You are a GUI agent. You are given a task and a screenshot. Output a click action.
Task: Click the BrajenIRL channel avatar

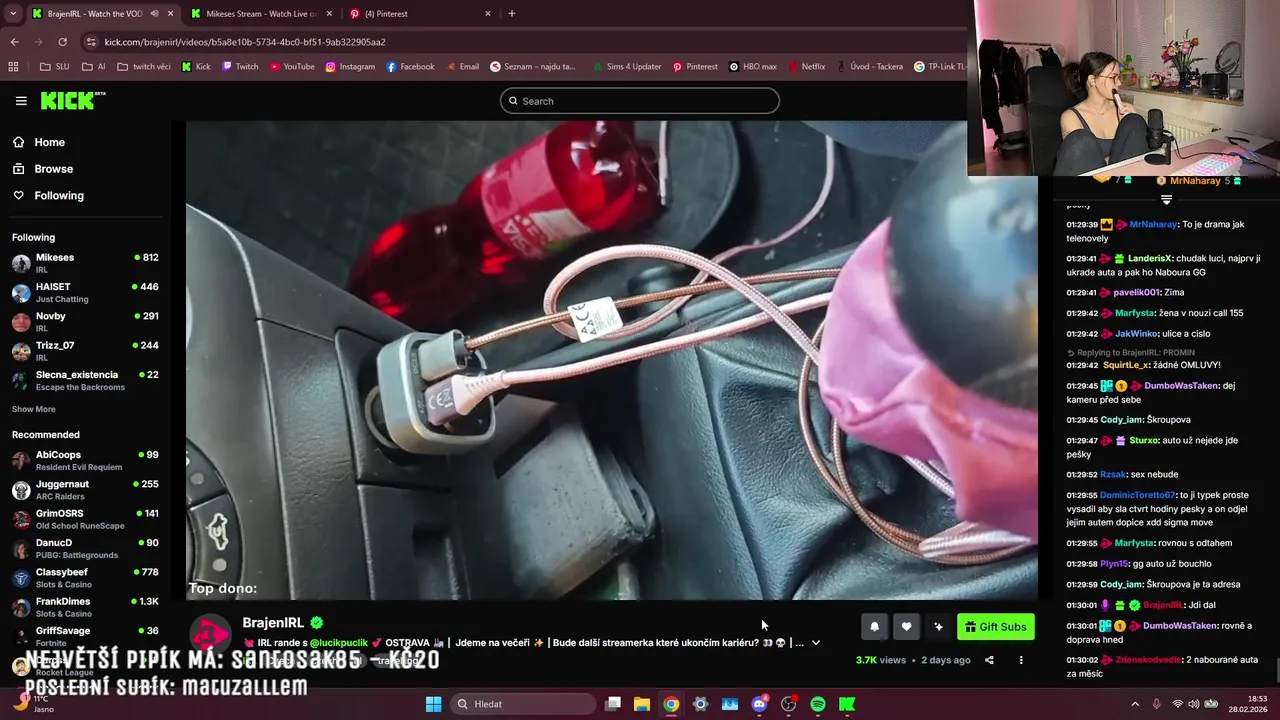click(x=210, y=634)
